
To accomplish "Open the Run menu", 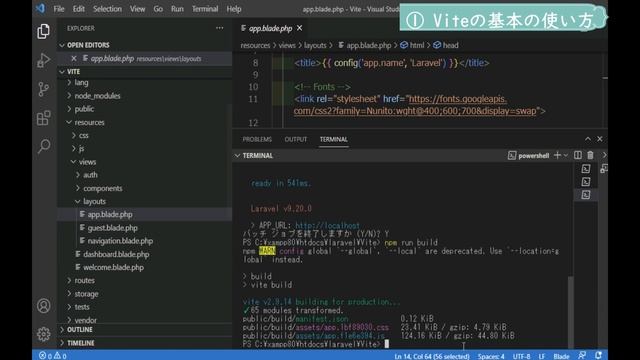I will click(177, 9).
